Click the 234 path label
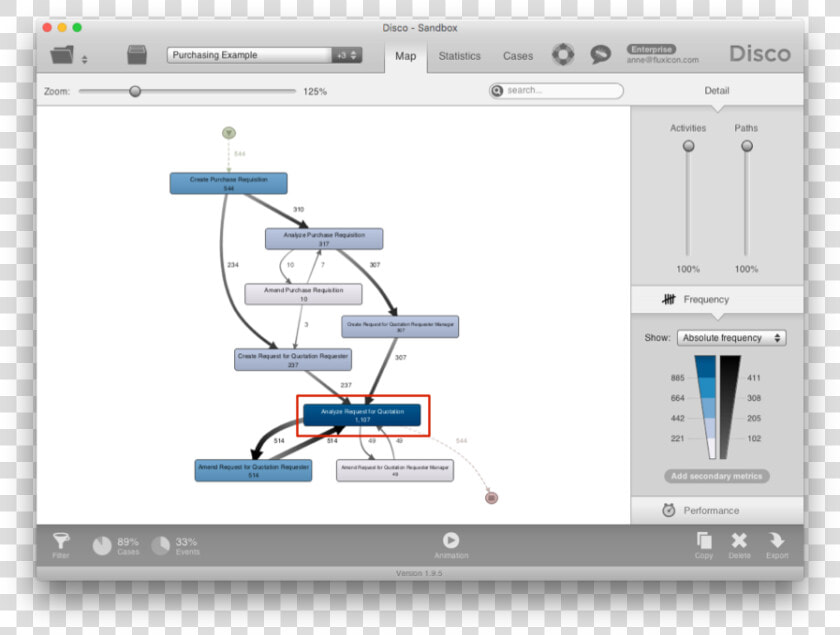The height and width of the screenshot is (635, 840). 233,265
